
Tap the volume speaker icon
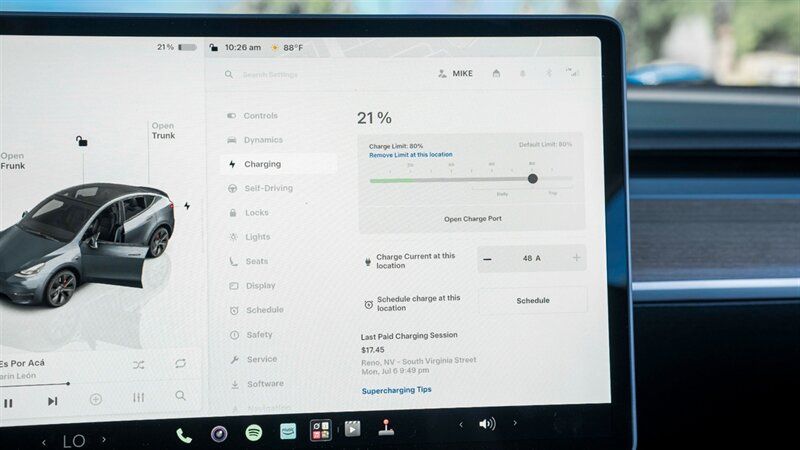pos(487,424)
